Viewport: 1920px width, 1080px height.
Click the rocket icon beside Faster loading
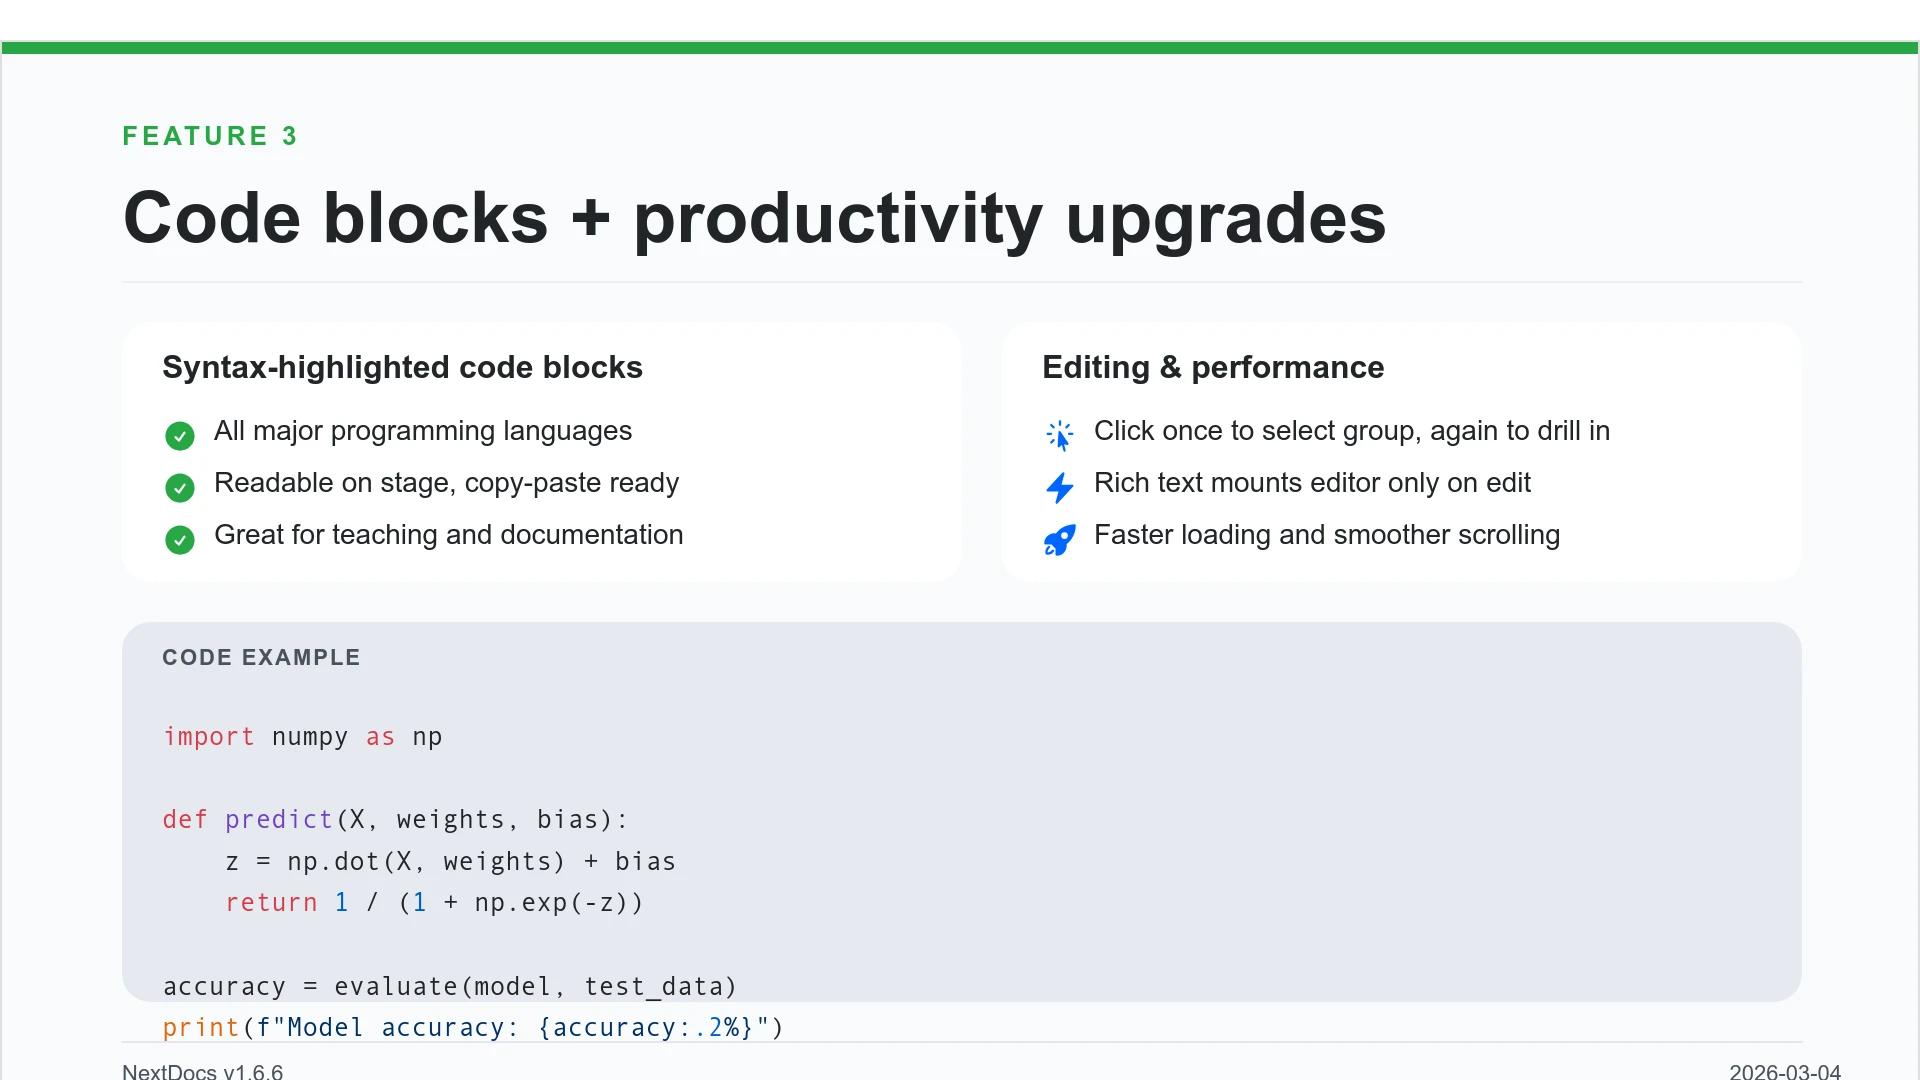click(x=1059, y=540)
